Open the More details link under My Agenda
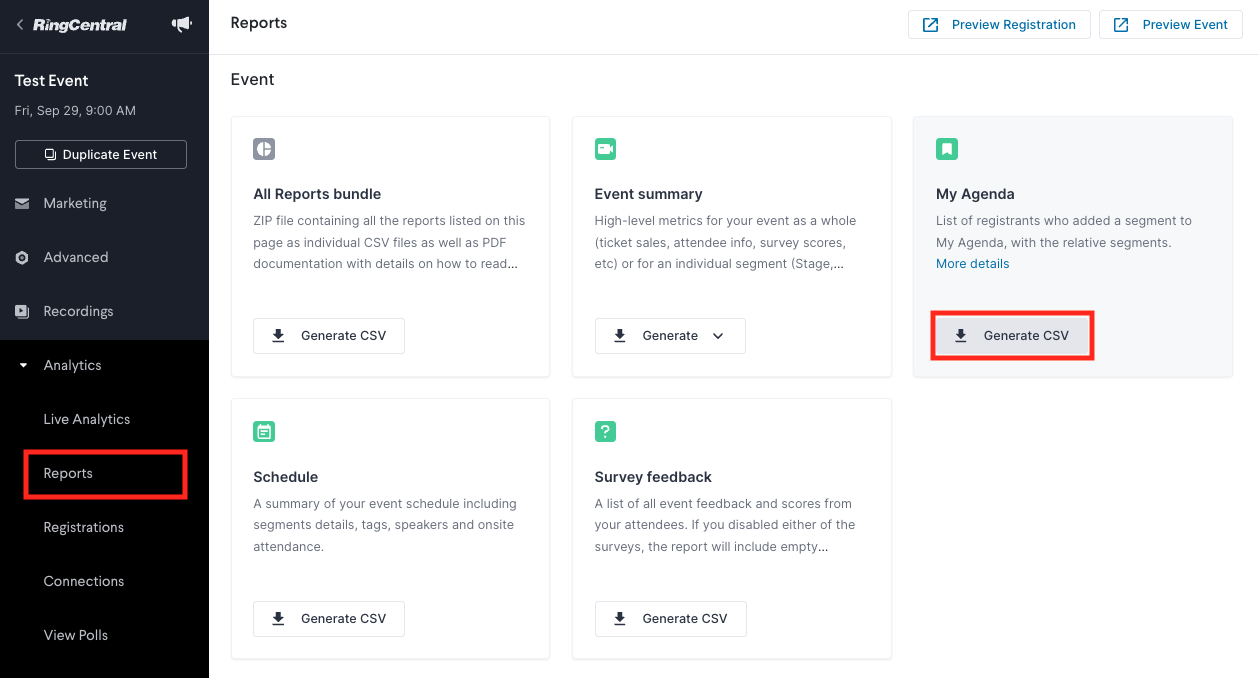This screenshot has height=678, width=1259. pyautogui.click(x=973, y=264)
